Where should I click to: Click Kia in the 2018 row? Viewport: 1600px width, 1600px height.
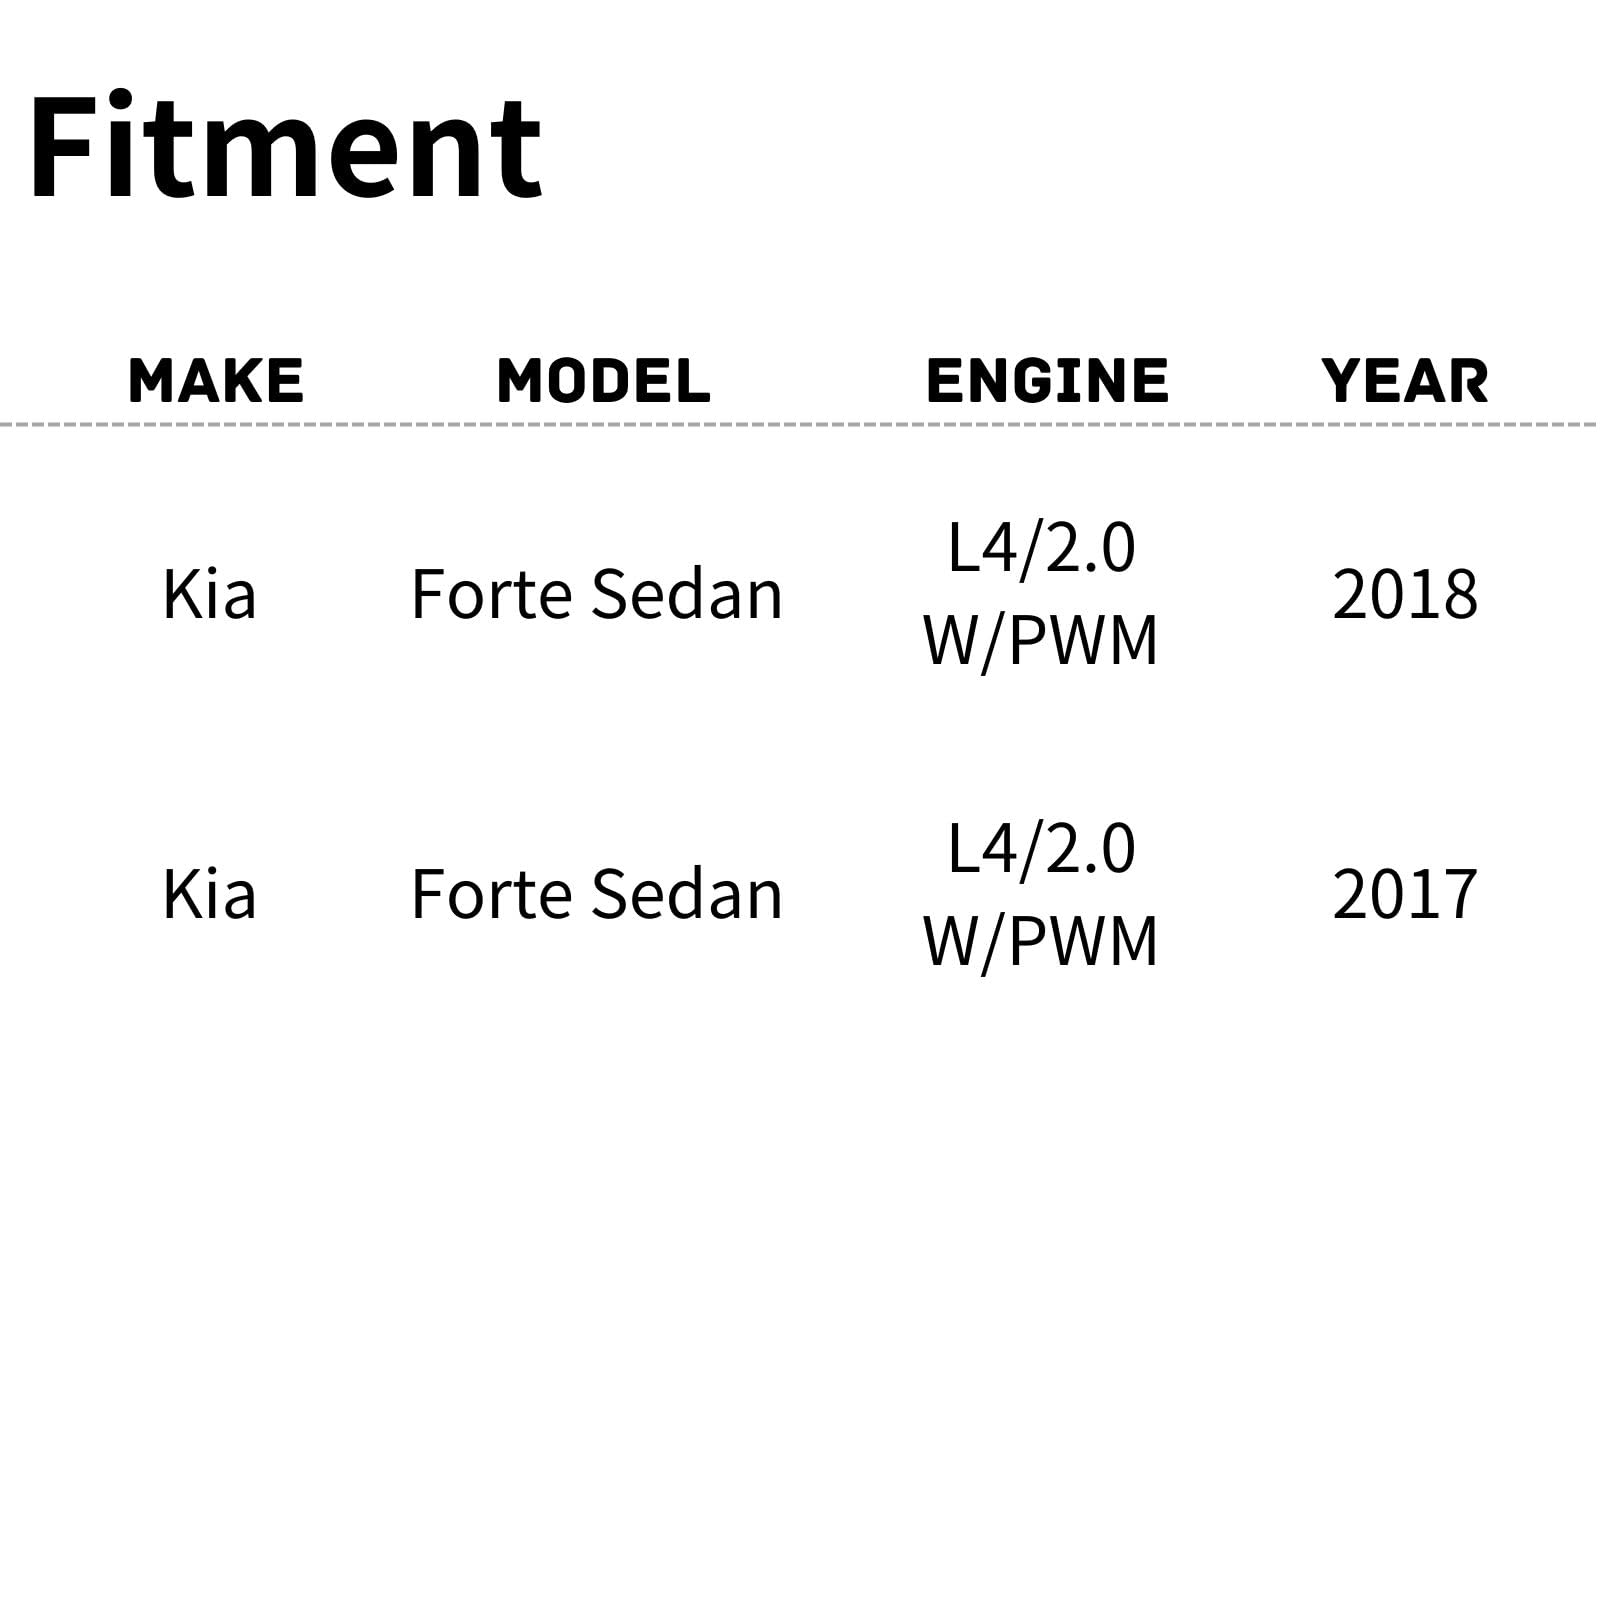point(209,594)
